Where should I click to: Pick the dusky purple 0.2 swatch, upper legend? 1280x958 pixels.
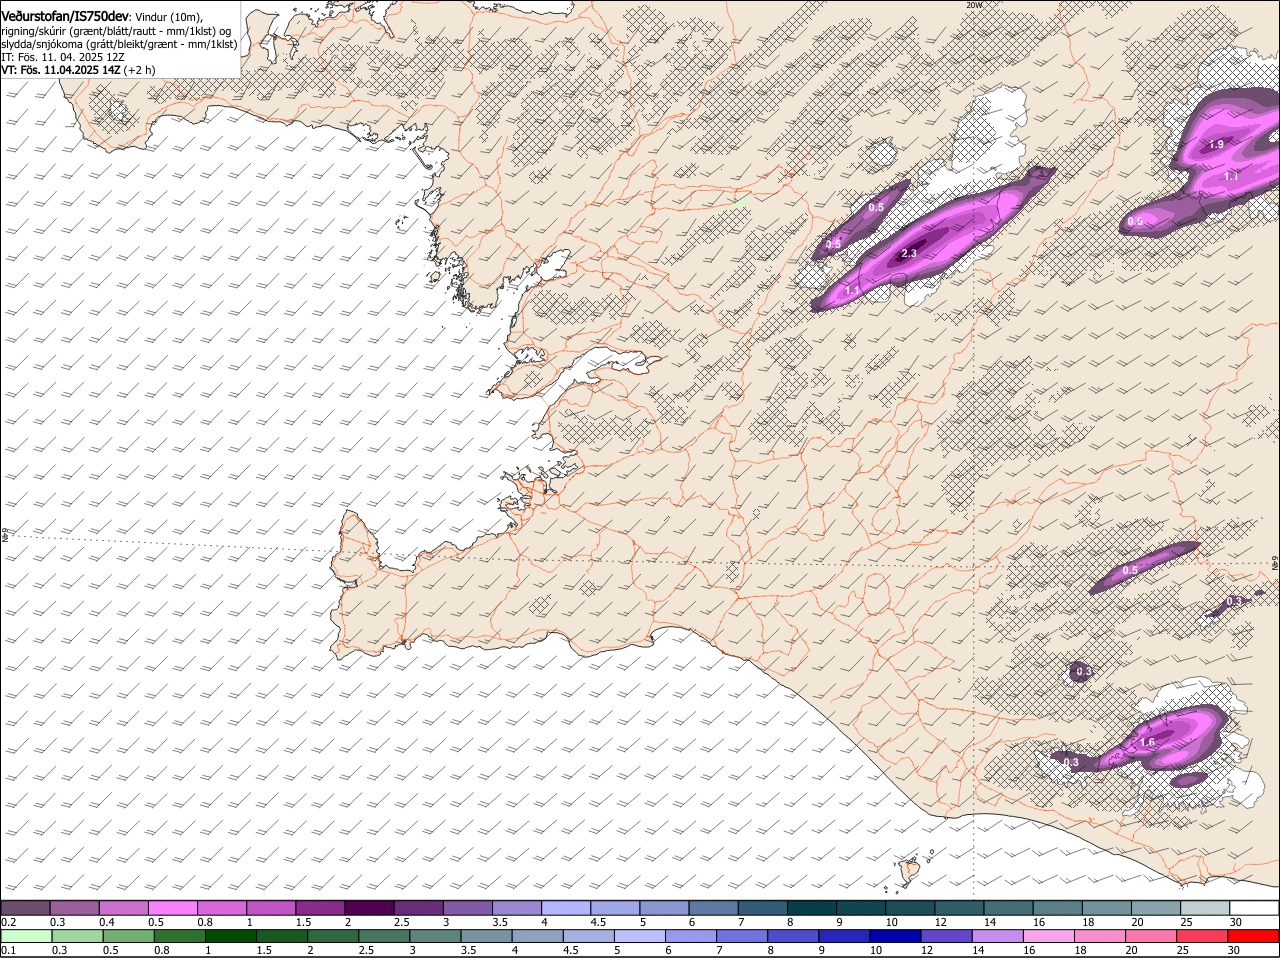[x=25, y=907]
